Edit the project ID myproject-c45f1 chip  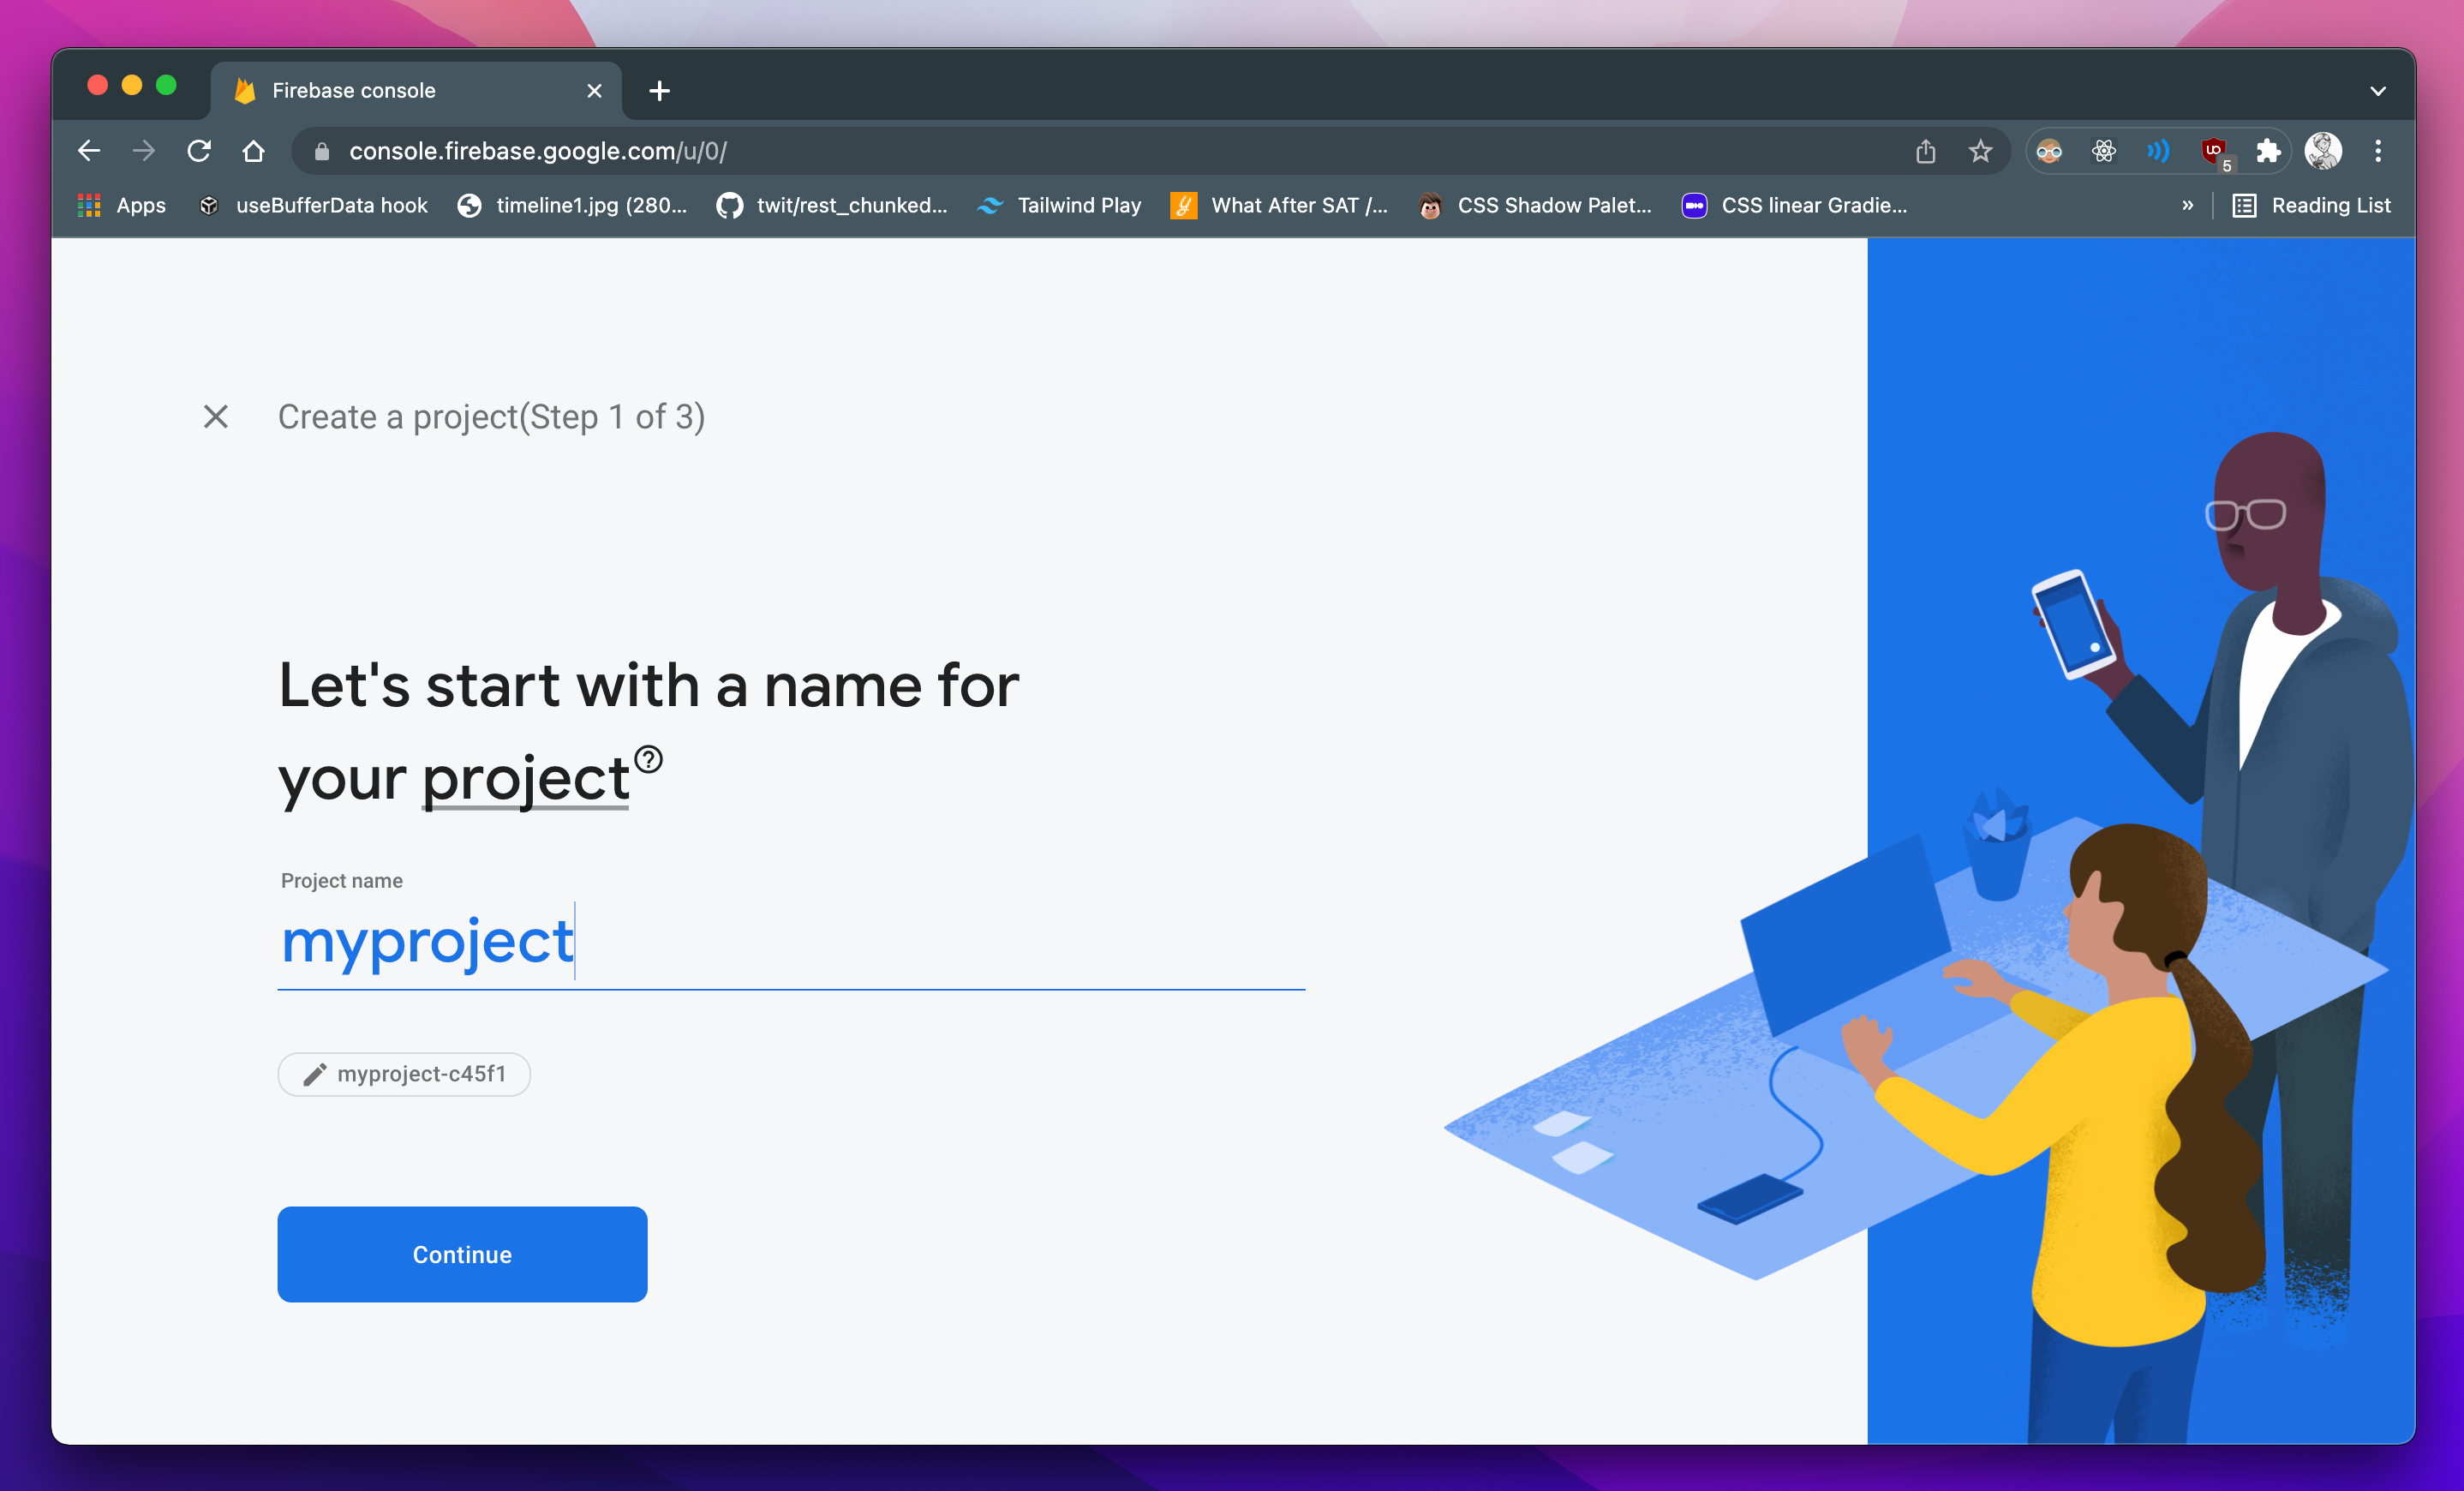404,1074
